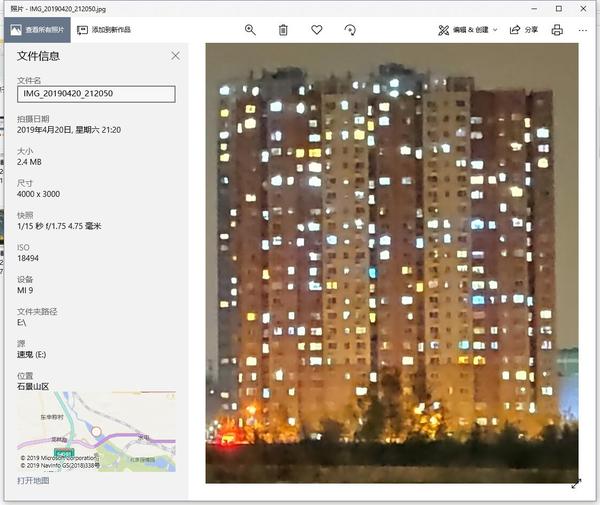This screenshot has height=505, width=600.
Task: Print the photo using the printer icon
Action: pos(557,30)
